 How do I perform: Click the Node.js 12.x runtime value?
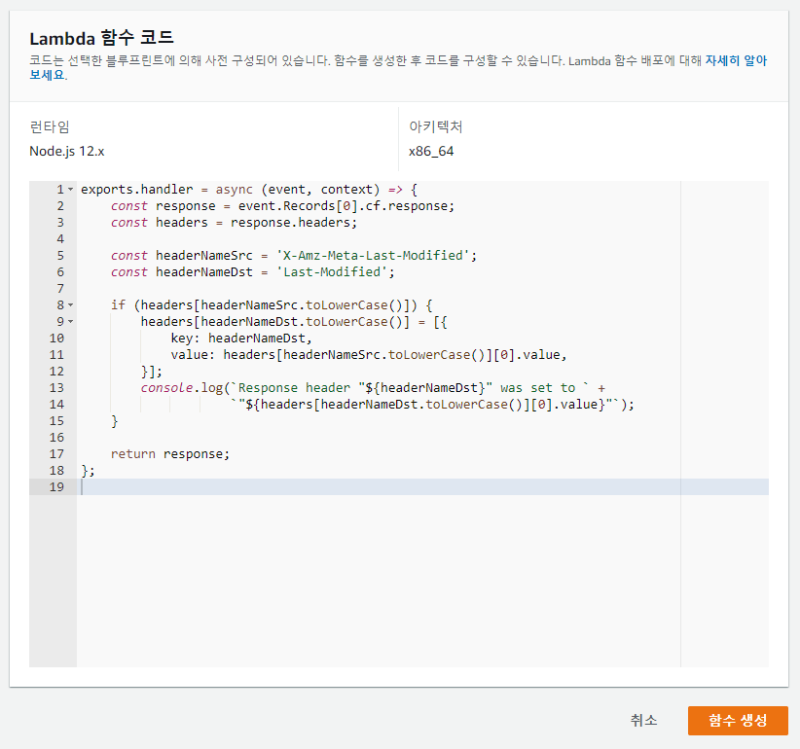click(x=65, y=151)
